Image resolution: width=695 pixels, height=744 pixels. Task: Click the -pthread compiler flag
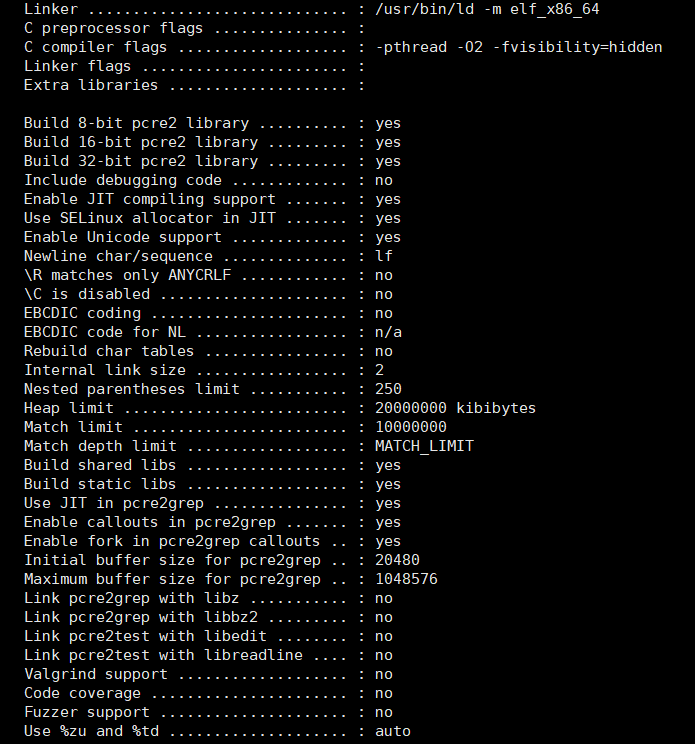(x=411, y=47)
